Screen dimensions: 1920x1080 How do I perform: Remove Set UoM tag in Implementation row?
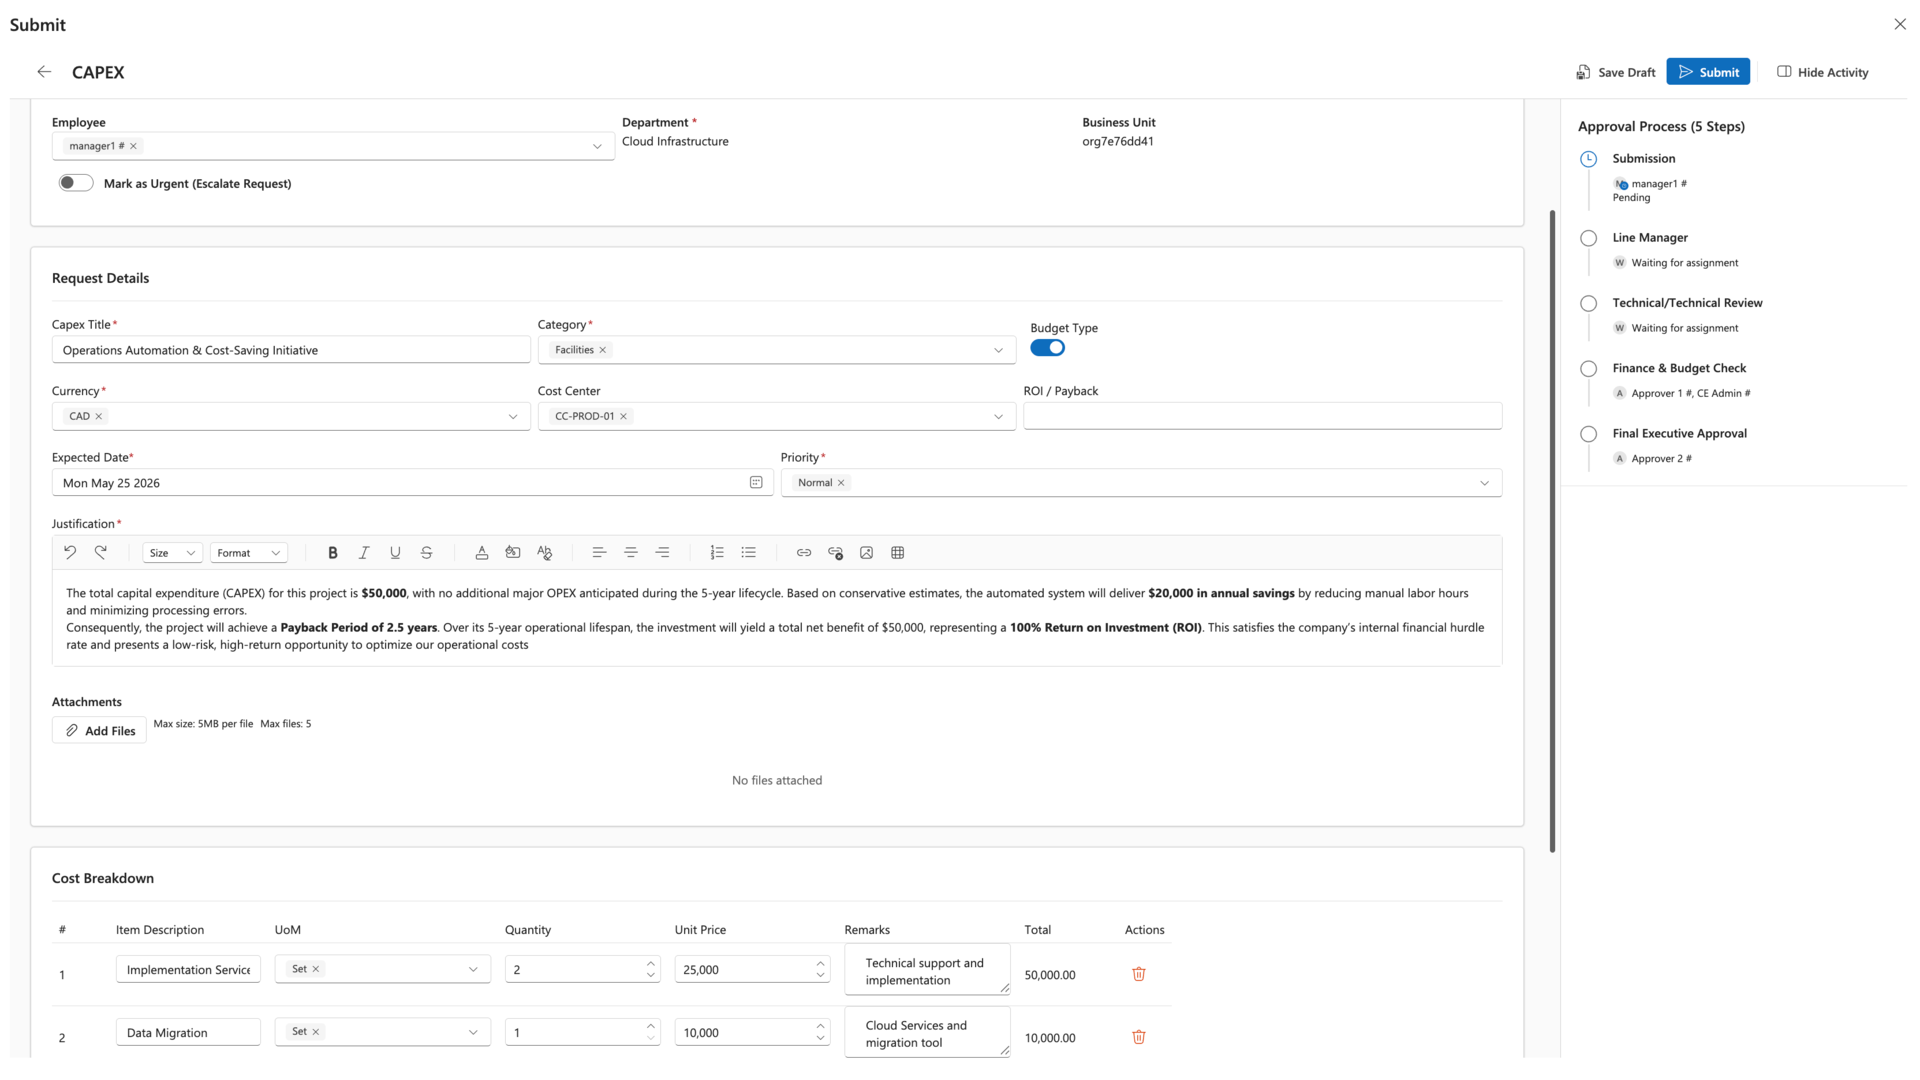[x=316, y=969]
